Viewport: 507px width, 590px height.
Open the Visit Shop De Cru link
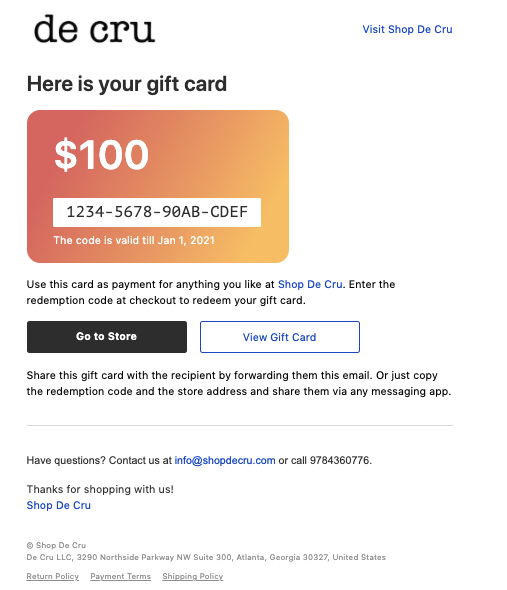(x=407, y=29)
